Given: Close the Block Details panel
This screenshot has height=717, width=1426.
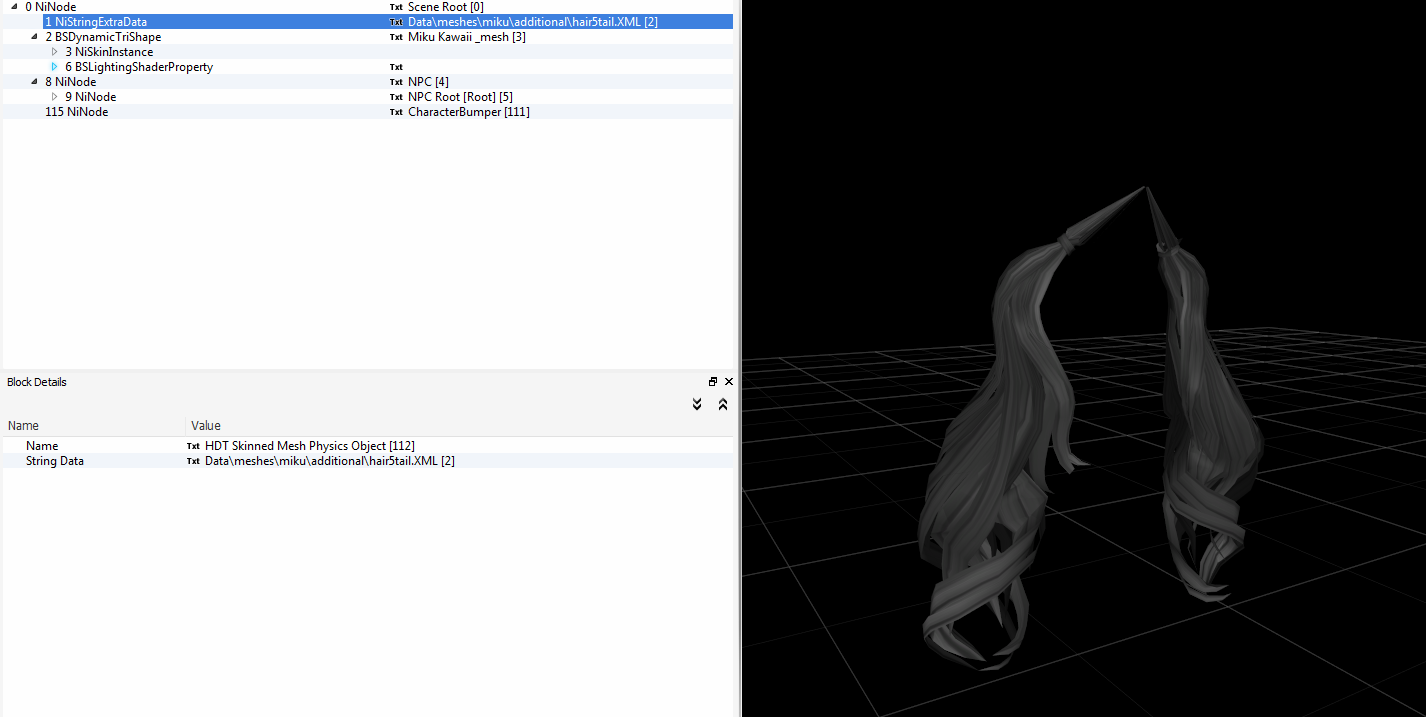Looking at the screenshot, I should [729, 382].
